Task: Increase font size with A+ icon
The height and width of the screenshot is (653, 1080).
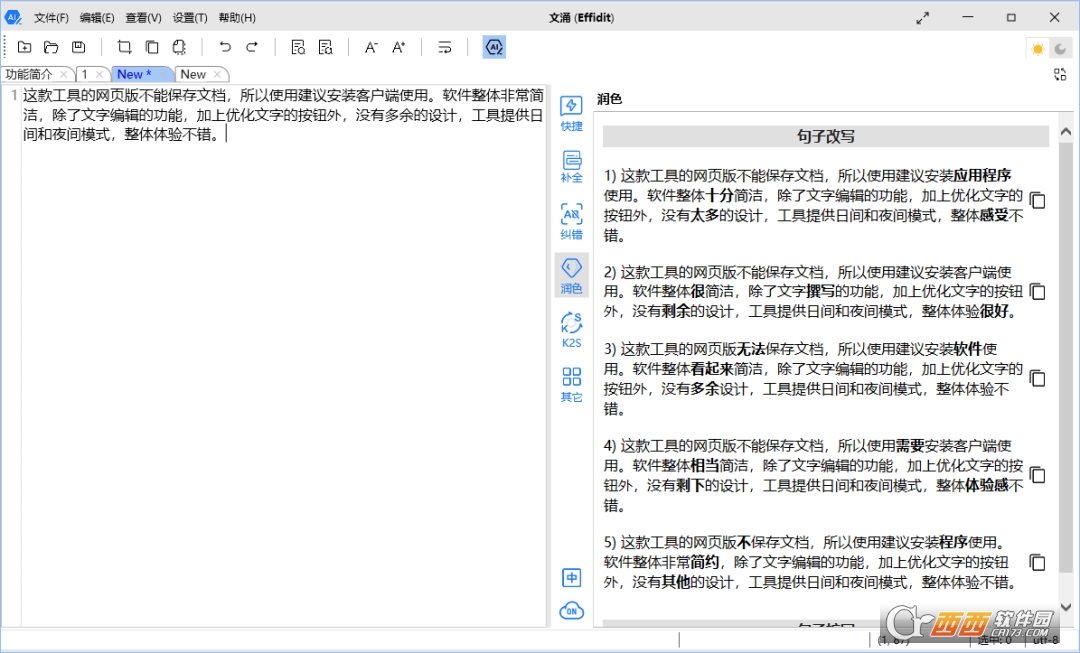Action: coord(398,47)
